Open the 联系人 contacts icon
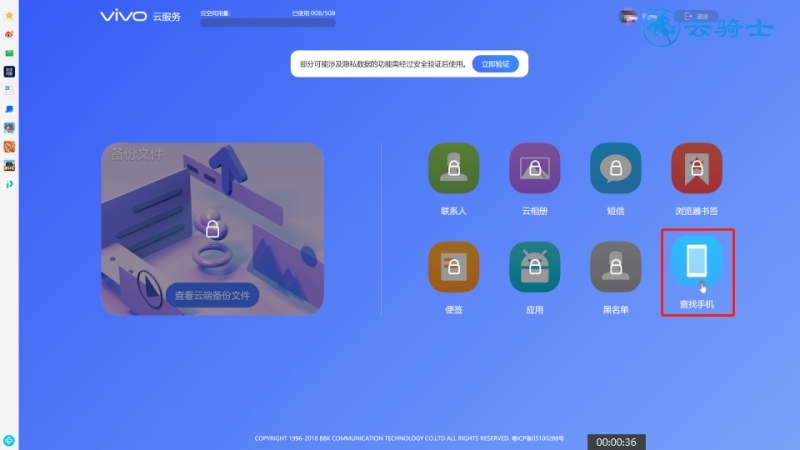The width and height of the screenshot is (800, 450). tap(454, 168)
